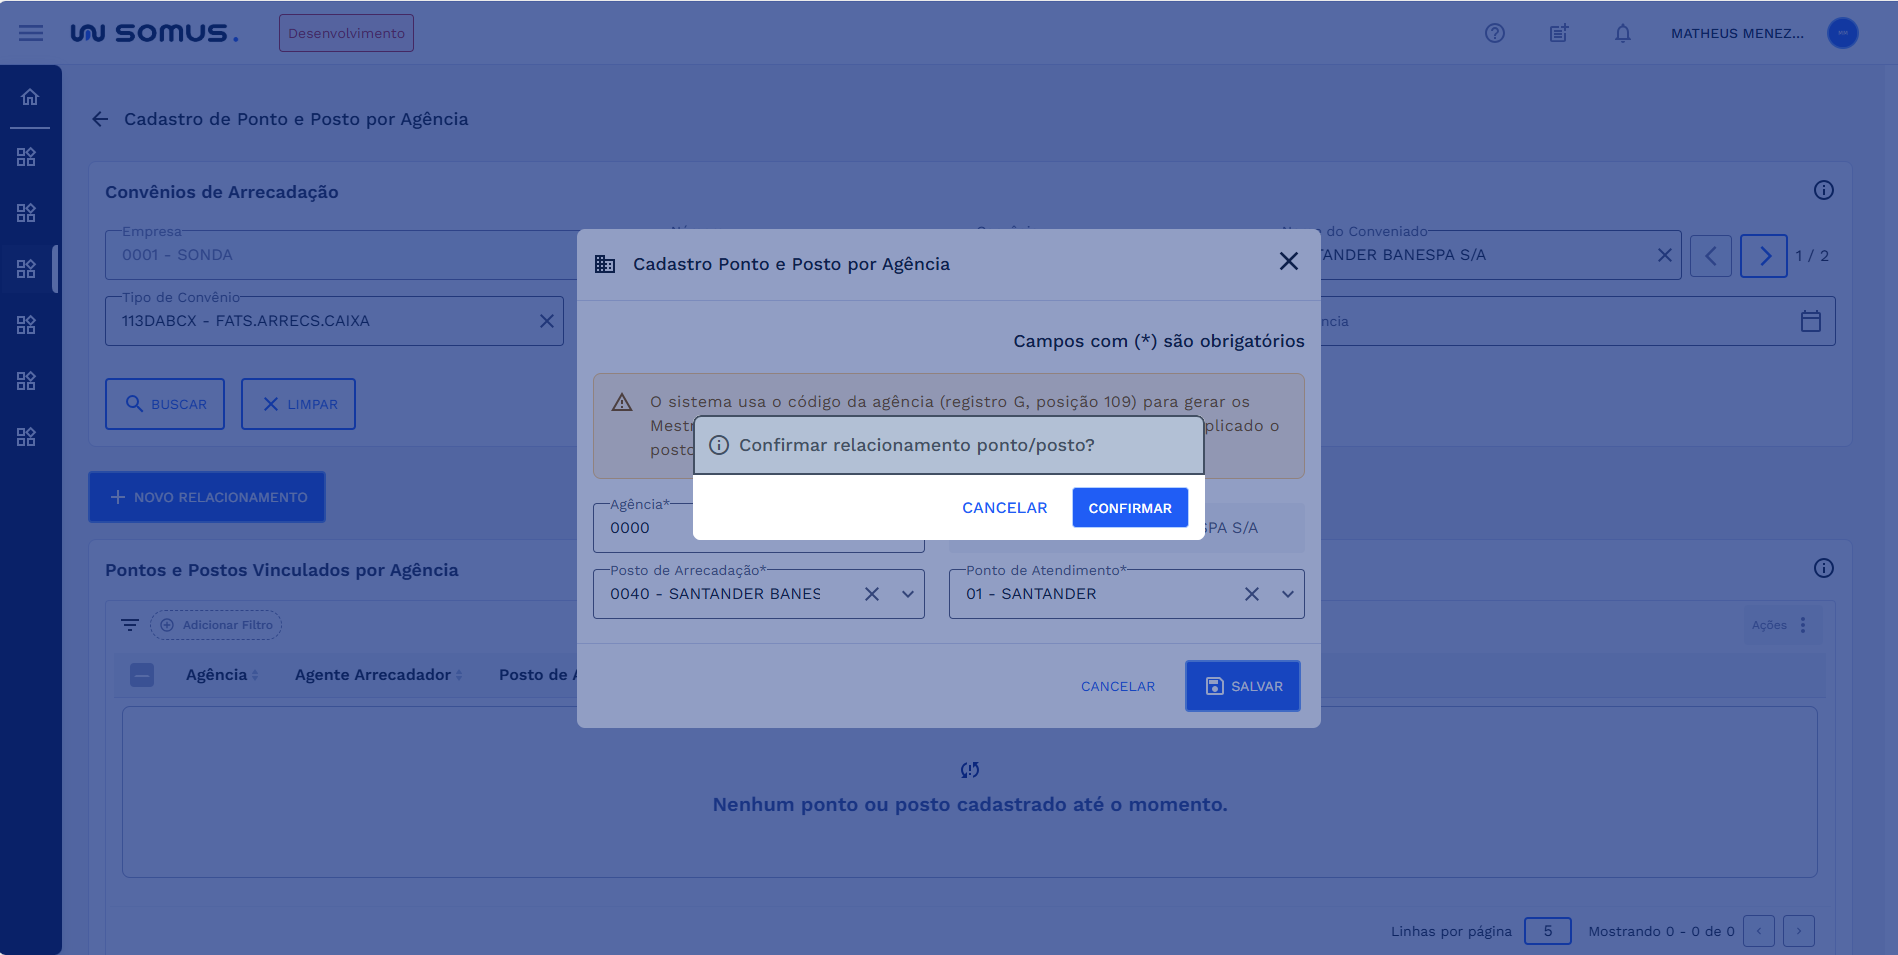Viewport: 1898px width, 955px height.
Task: Click the Linhas por página value box
Action: tap(1547, 931)
